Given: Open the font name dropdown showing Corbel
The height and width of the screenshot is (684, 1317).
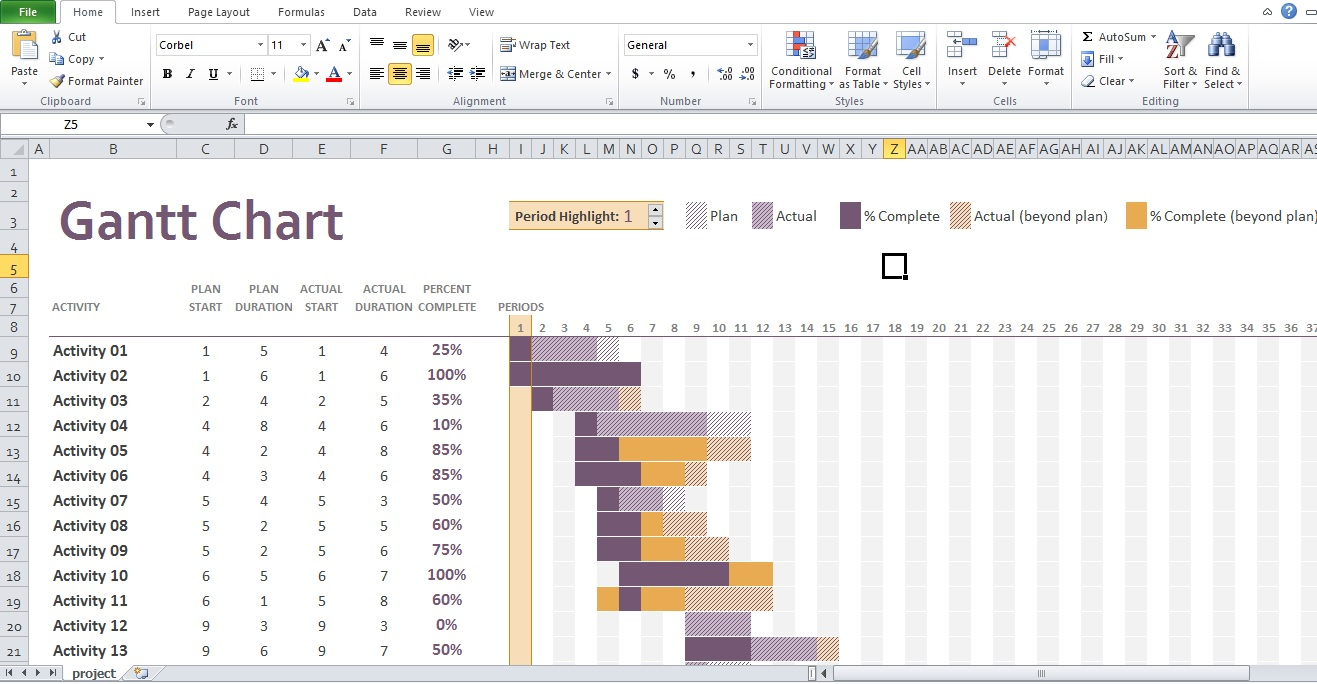Looking at the screenshot, I should click(261, 45).
